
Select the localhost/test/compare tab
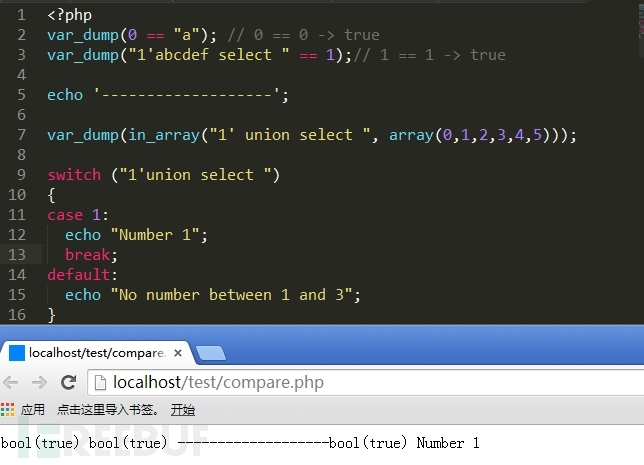[97, 353]
